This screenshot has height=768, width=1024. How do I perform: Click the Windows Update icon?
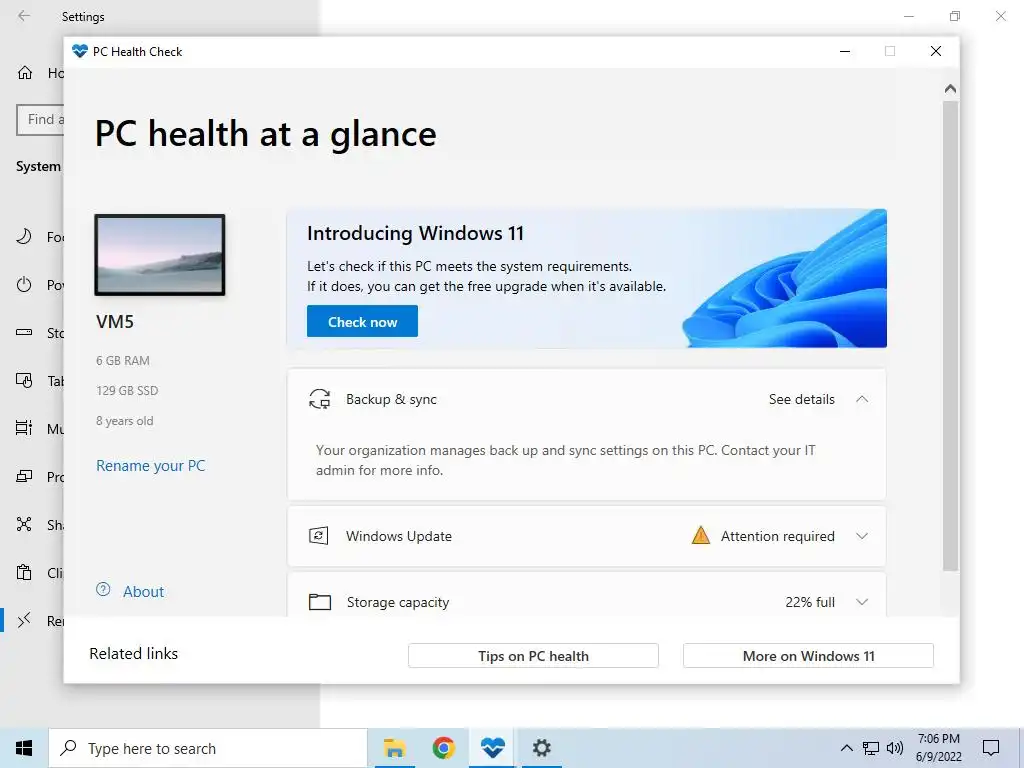point(318,536)
